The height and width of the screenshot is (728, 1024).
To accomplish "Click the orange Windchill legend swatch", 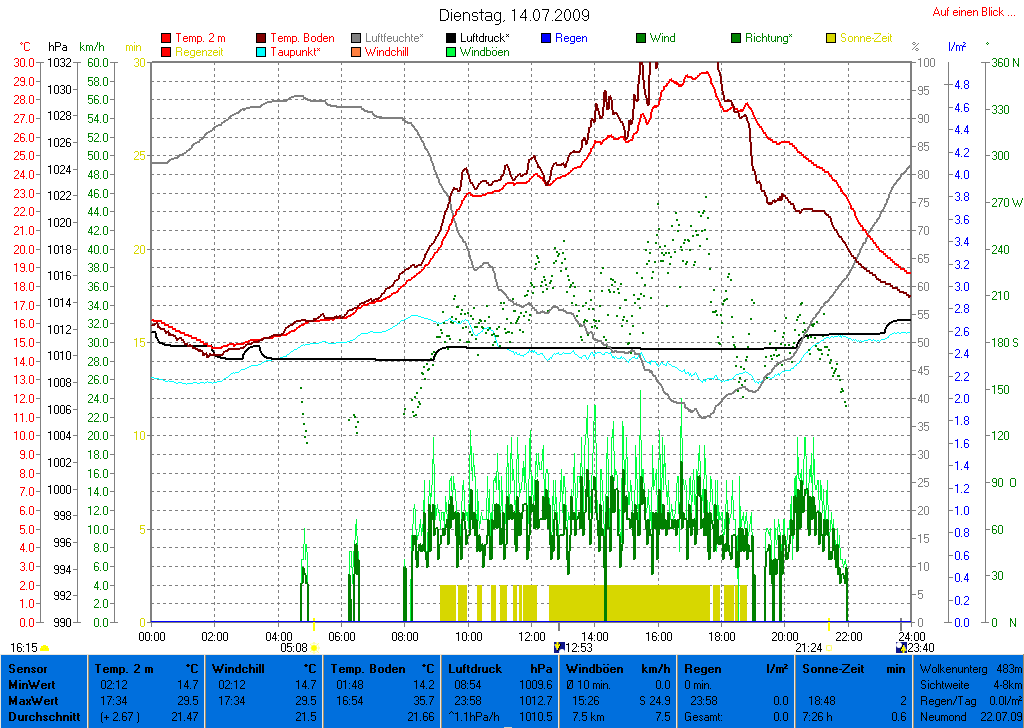I will (356, 52).
